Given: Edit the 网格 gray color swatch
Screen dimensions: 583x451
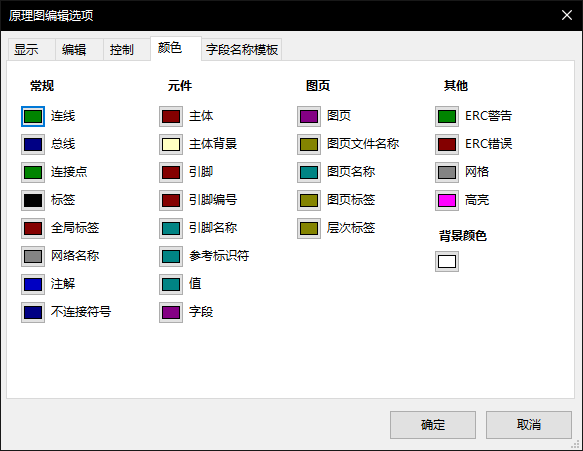Looking at the screenshot, I should pos(447,173).
